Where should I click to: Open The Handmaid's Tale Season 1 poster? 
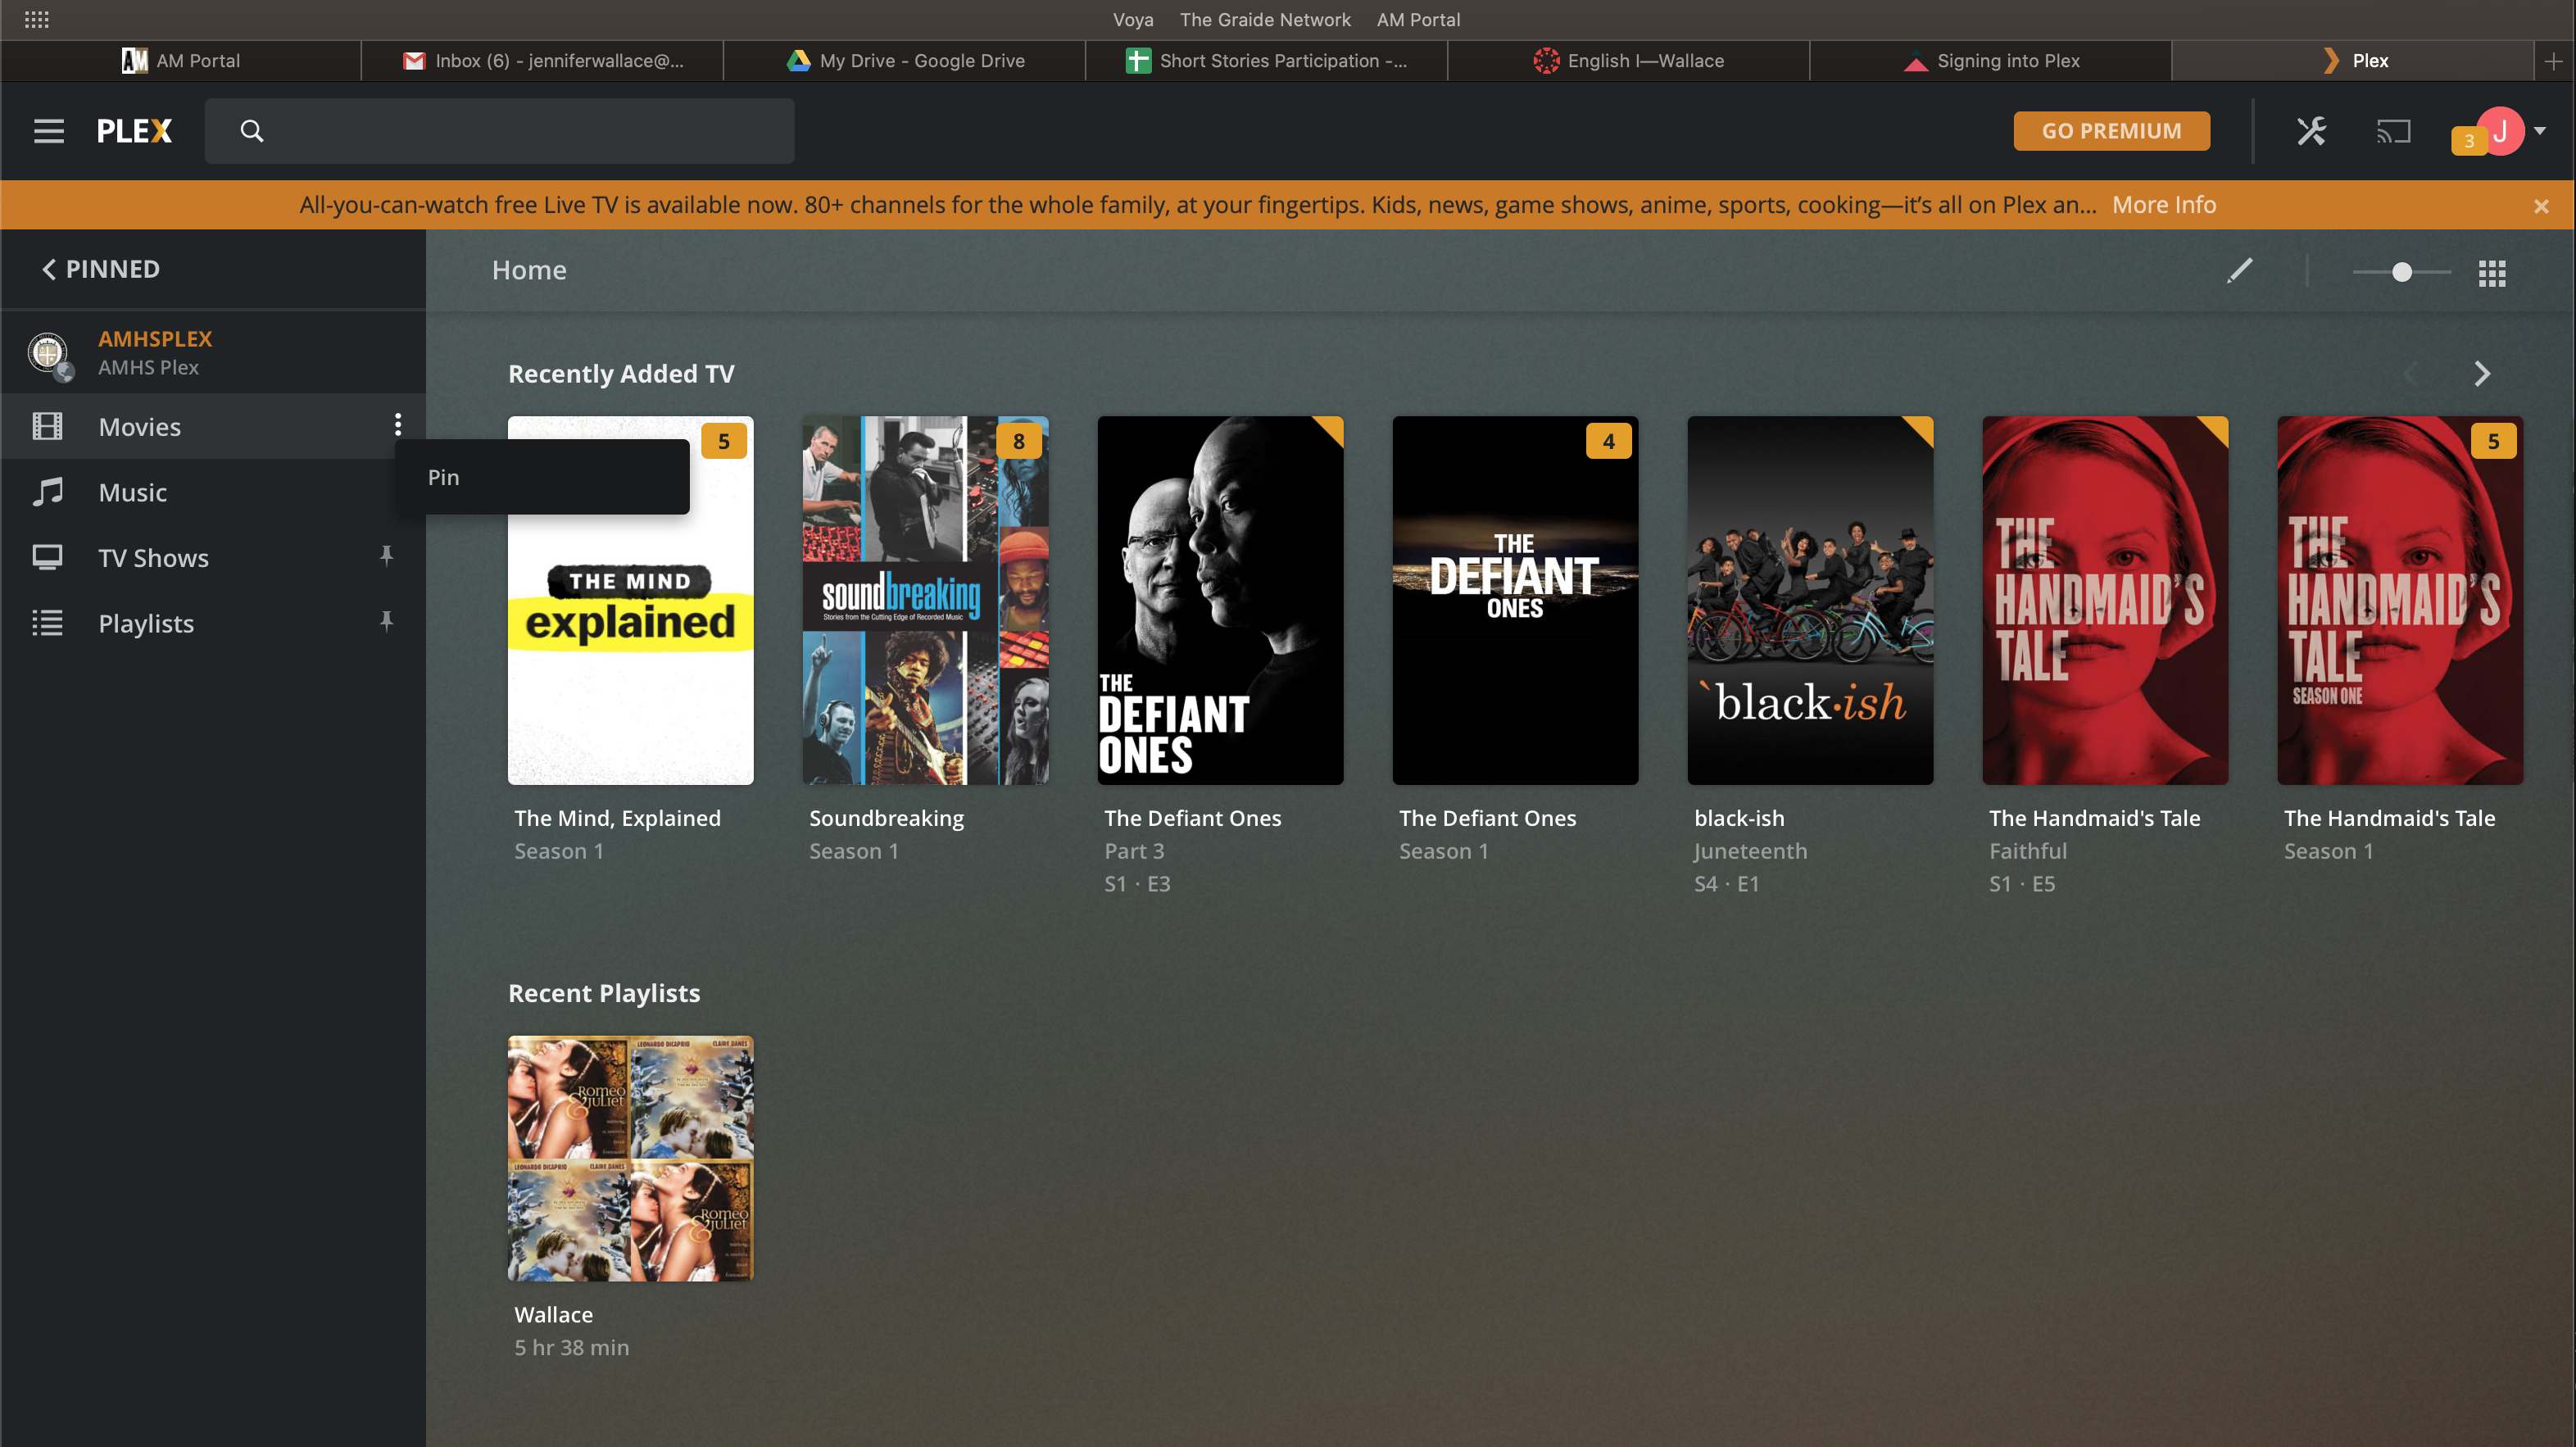click(2400, 600)
